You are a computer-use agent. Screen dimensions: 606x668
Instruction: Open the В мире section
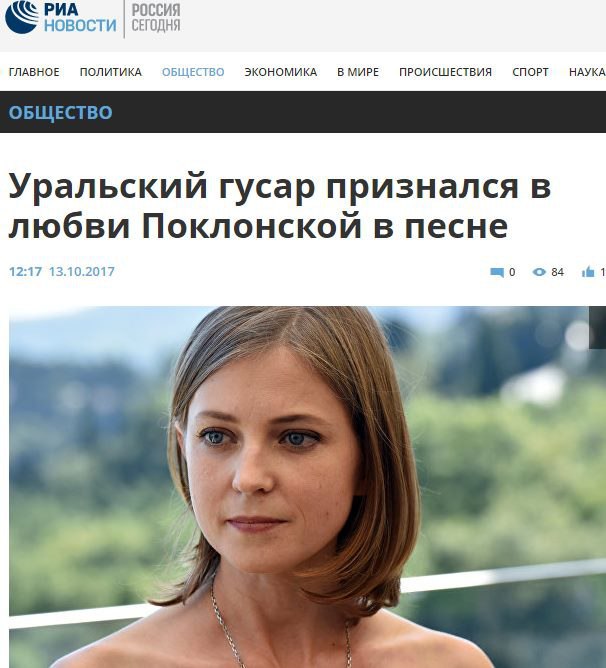[358, 72]
